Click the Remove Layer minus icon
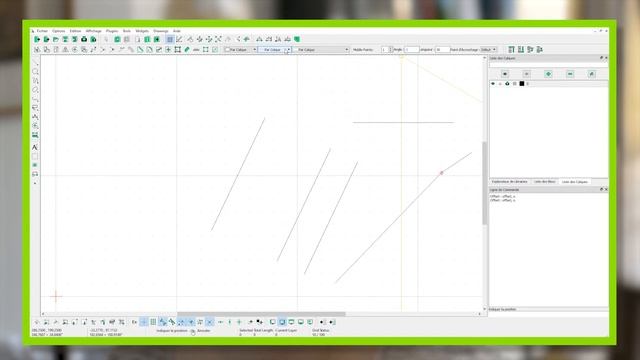The width and height of the screenshot is (640, 360). (x=570, y=74)
